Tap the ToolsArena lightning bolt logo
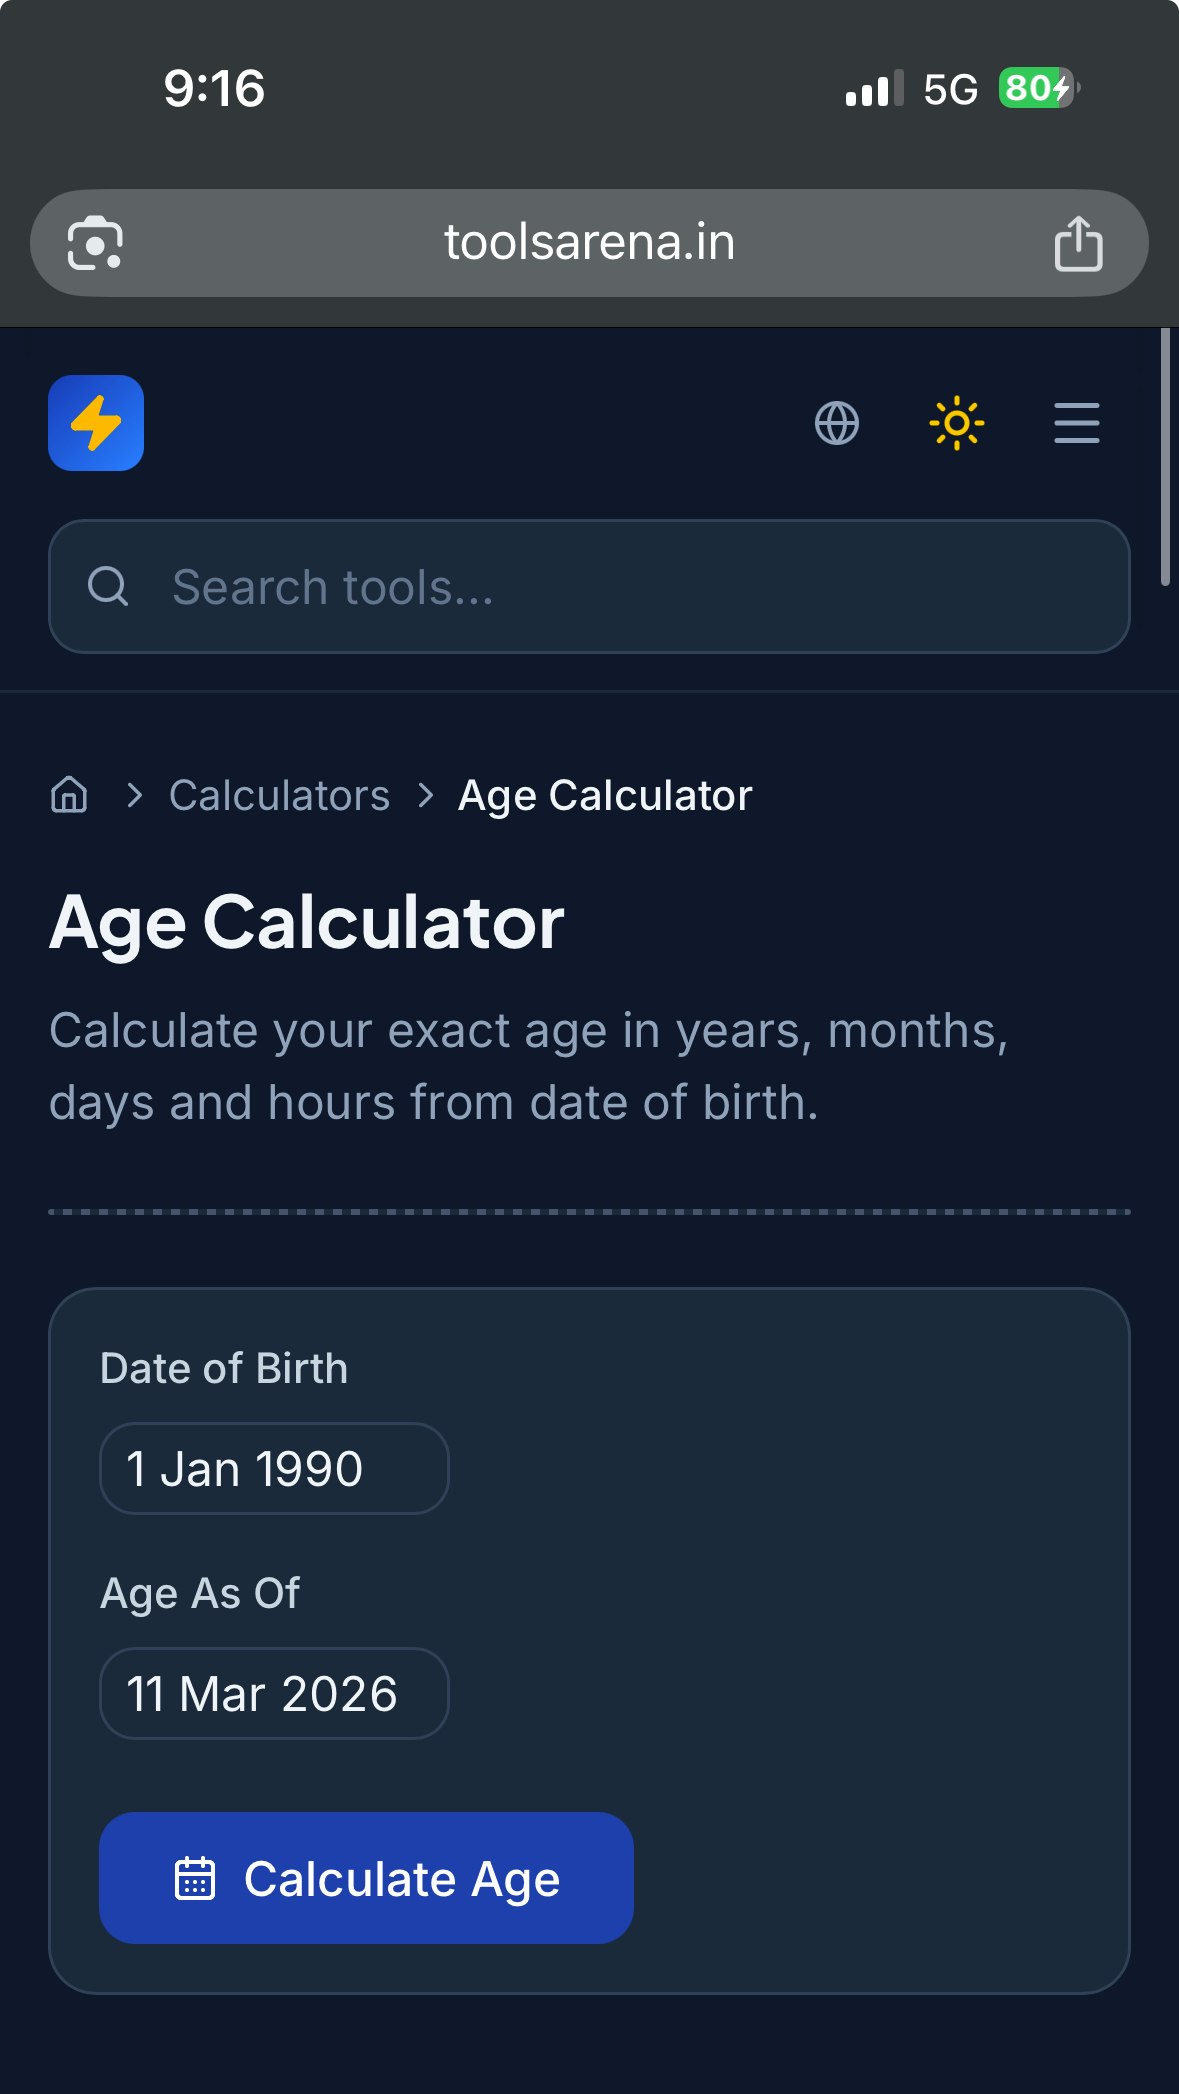The width and height of the screenshot is (1179, 2094). pyautogui.click(x=96, y=423)
